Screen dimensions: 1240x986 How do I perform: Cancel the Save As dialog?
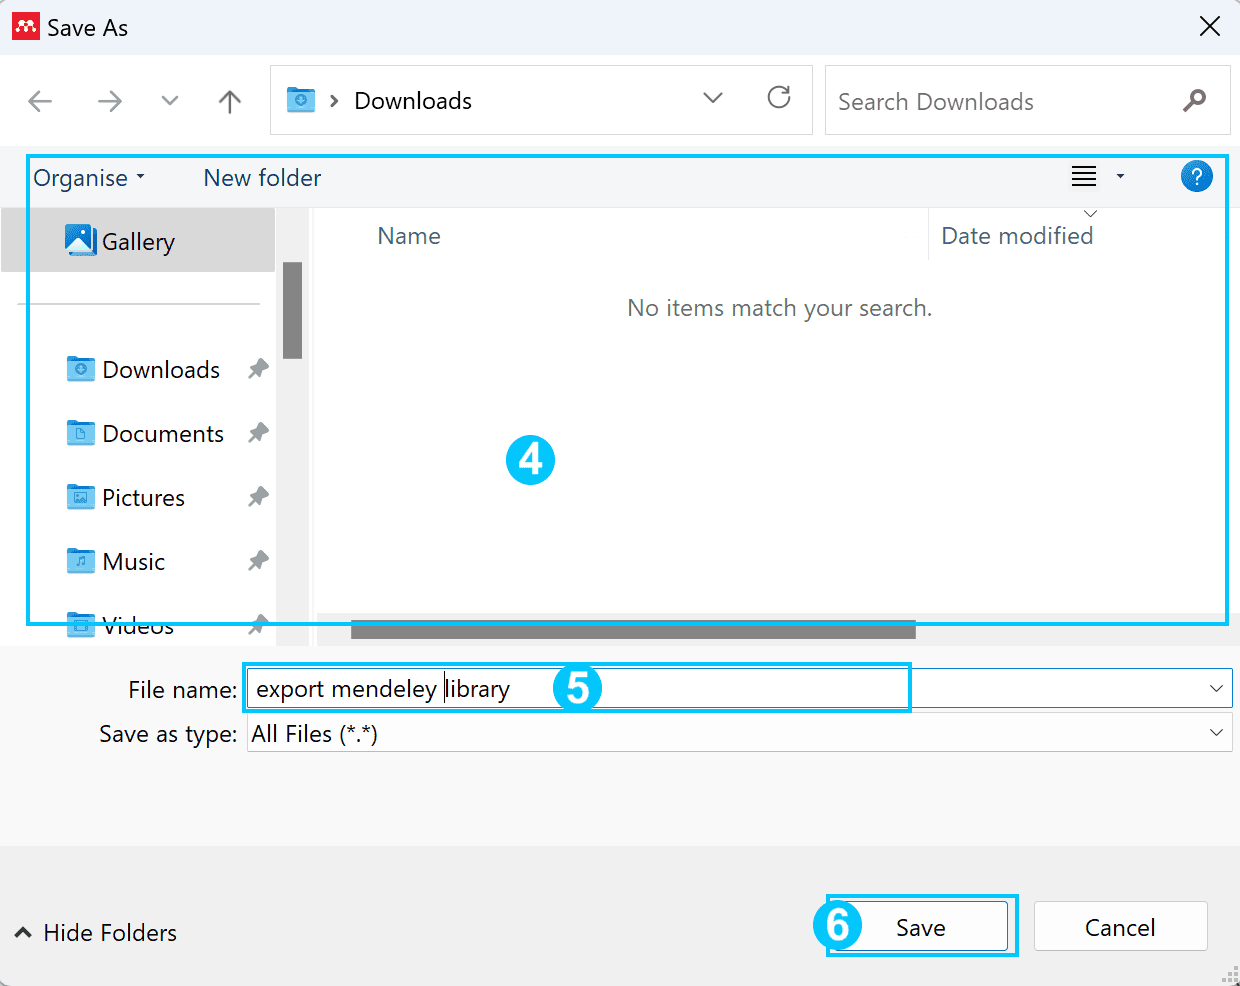(x=1120, y=927)
